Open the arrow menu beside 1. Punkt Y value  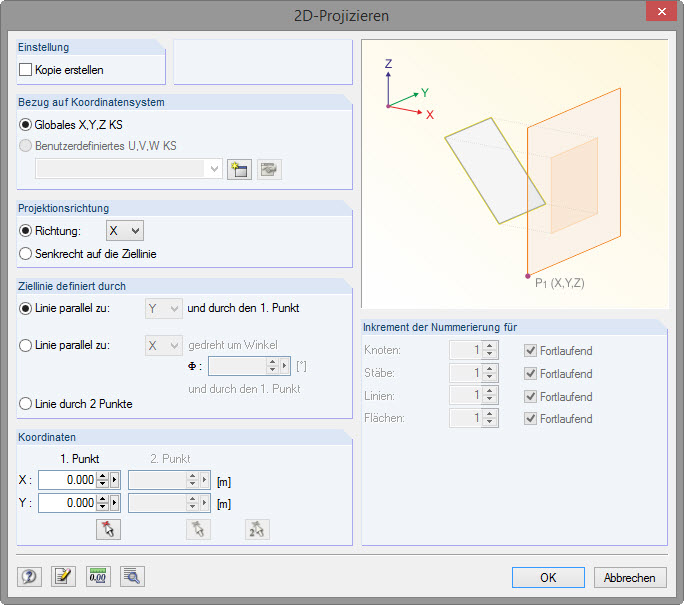coord(115,503)
